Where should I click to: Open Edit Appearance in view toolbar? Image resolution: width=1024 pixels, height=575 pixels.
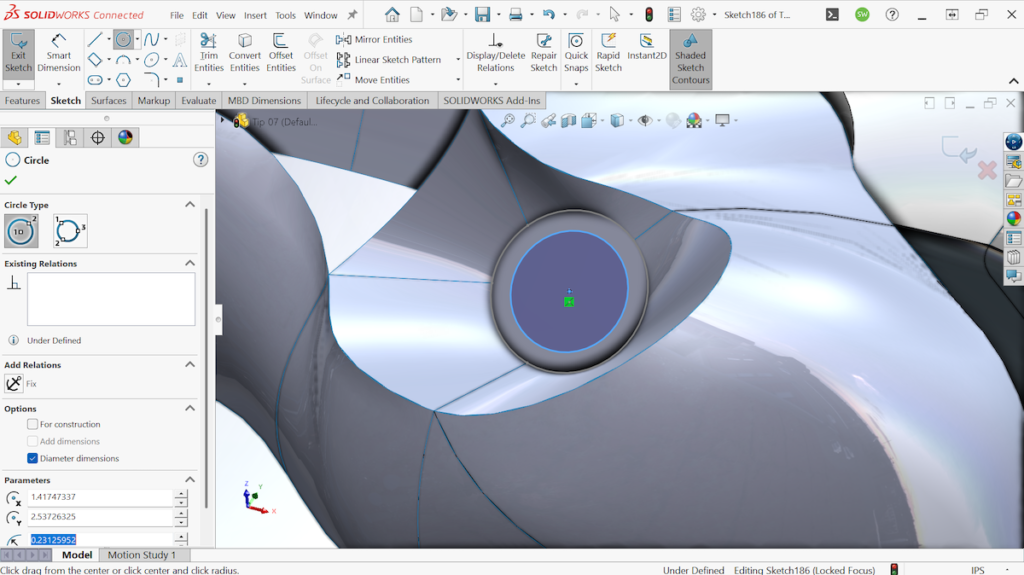[x=694, y=120]
